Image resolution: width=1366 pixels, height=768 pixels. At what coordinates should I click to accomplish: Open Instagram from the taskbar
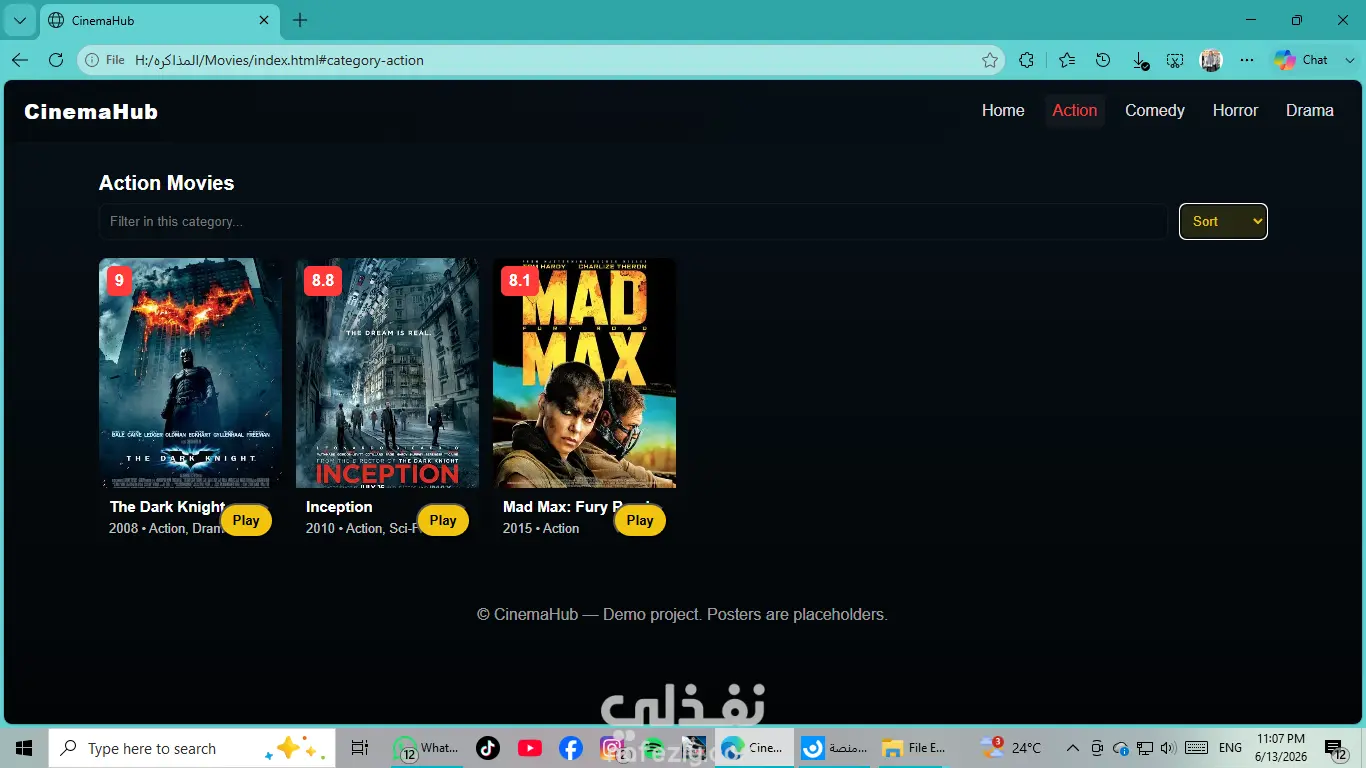(612, 748)
